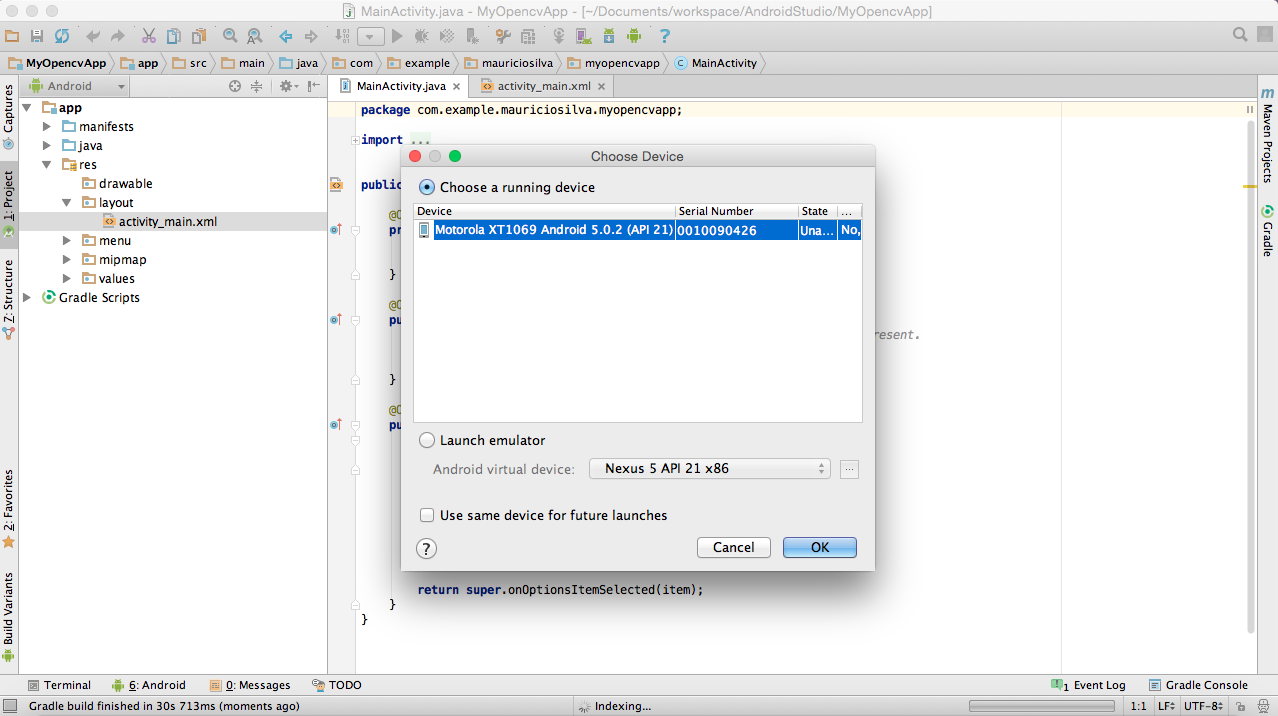The height and width of the screenshot is (716, 1278).
Task: Click the Synchronize refresh icon
Action: 62,36
